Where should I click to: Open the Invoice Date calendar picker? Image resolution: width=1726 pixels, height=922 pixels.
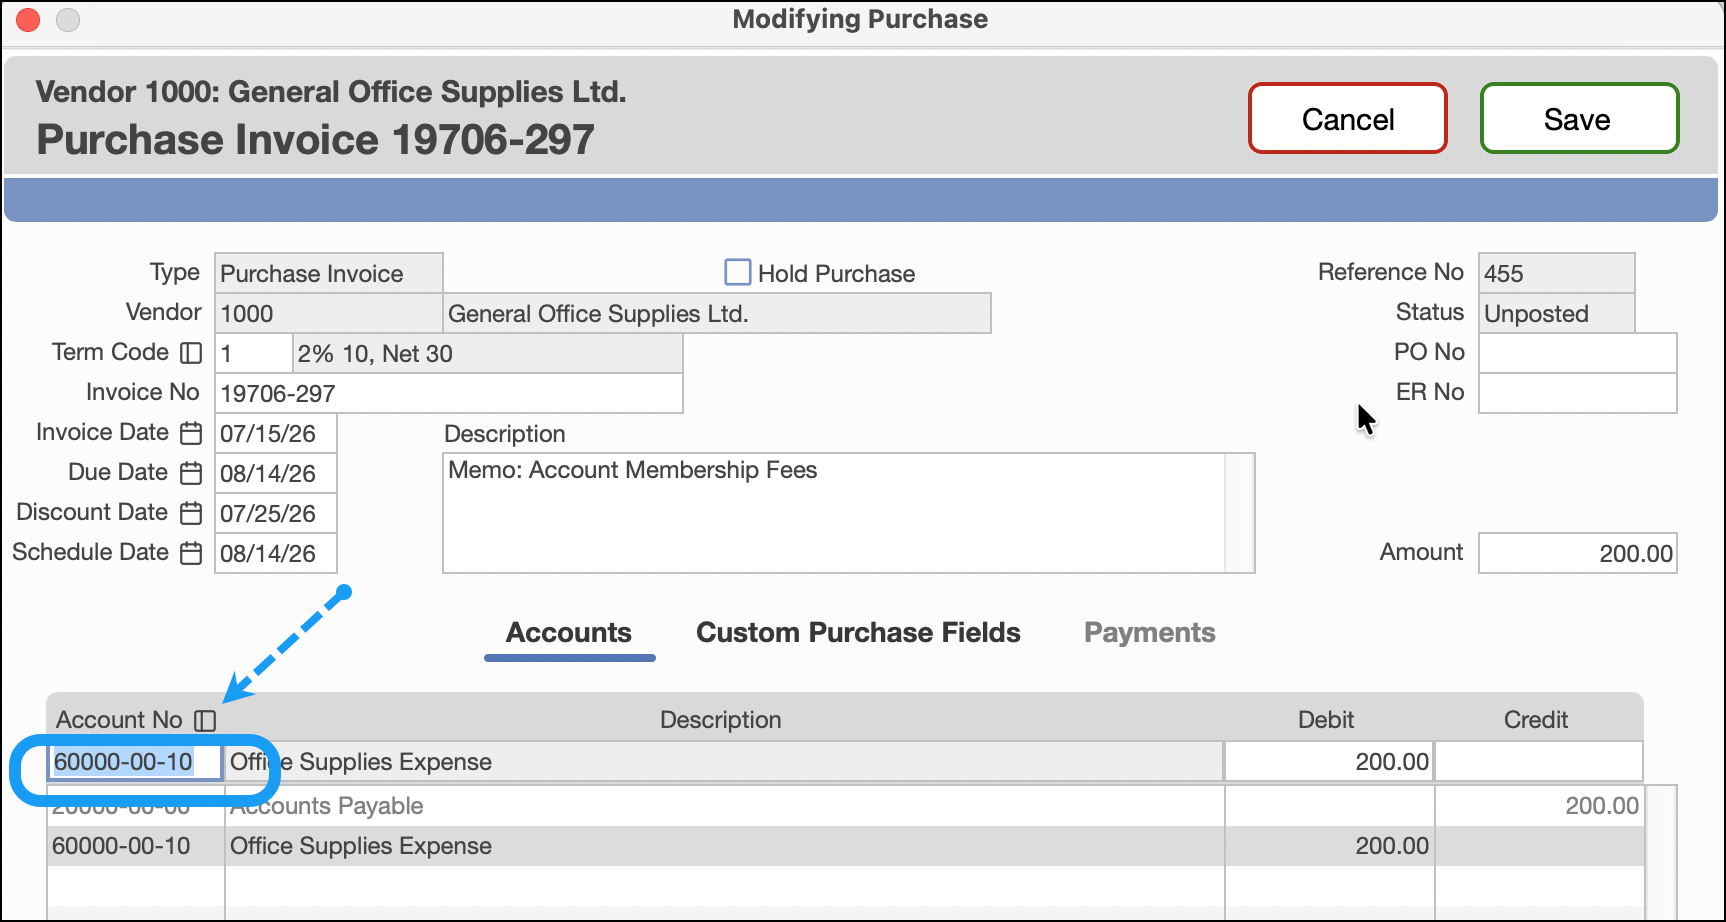[191, 433]
